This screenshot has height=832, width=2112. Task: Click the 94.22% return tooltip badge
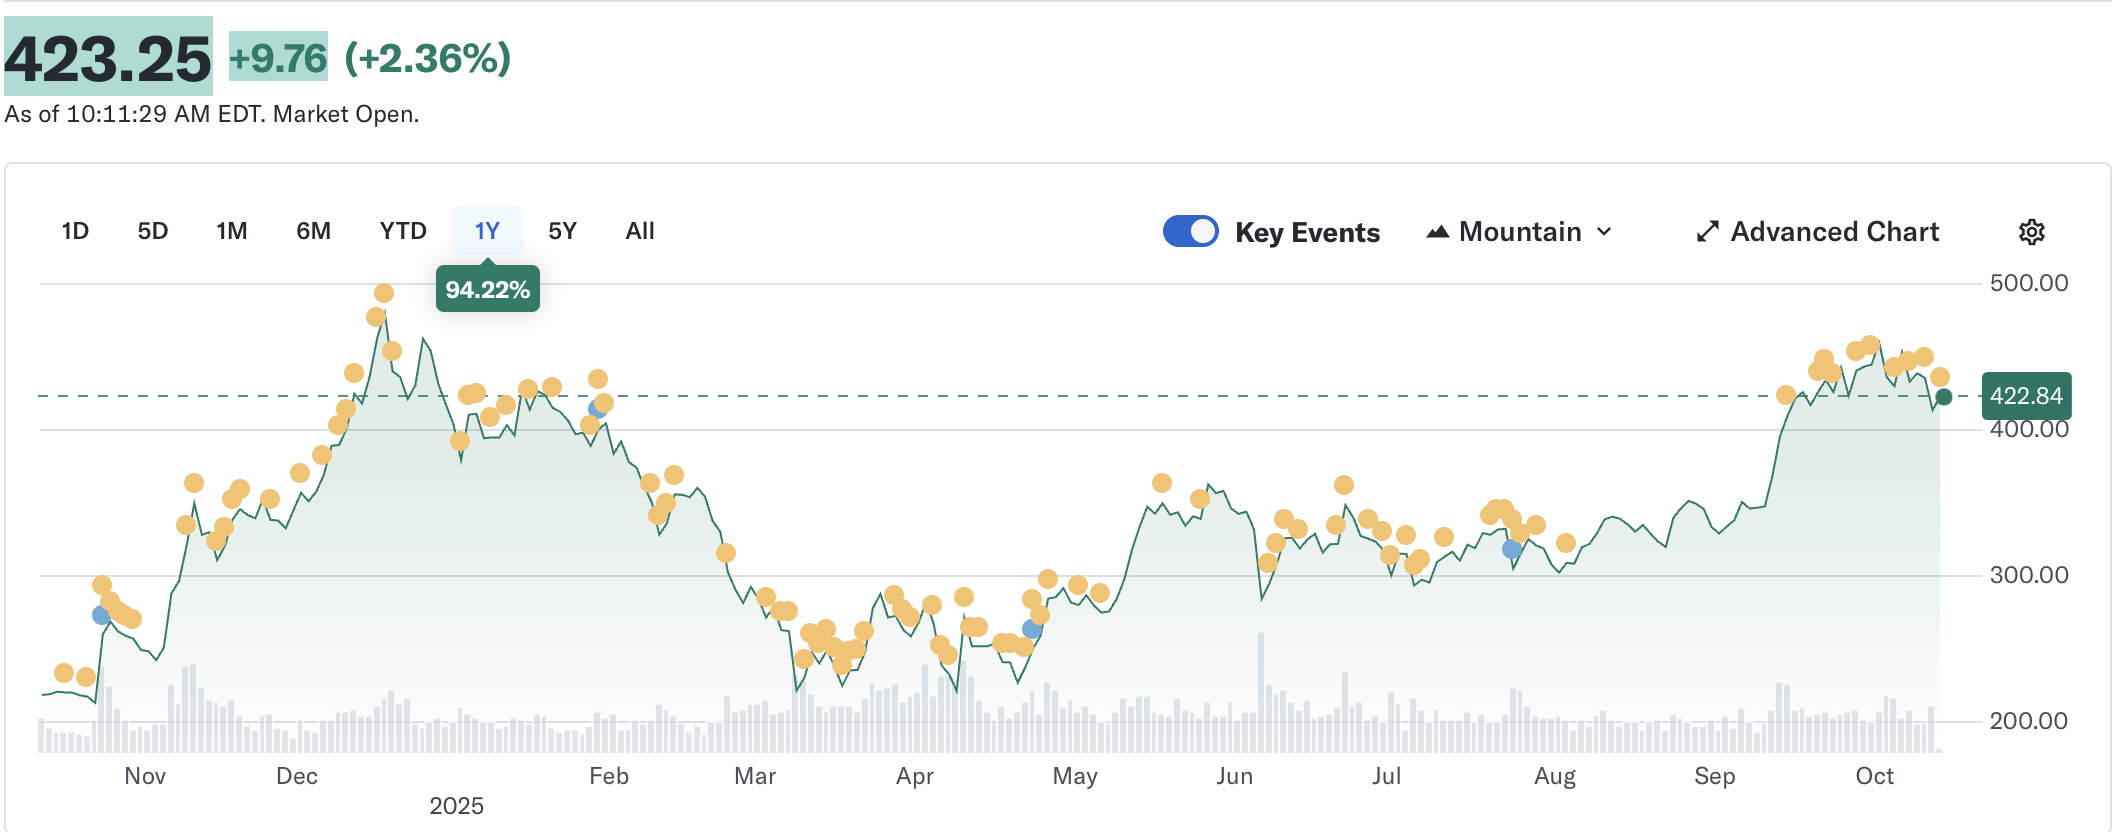(x=488, y=290)
